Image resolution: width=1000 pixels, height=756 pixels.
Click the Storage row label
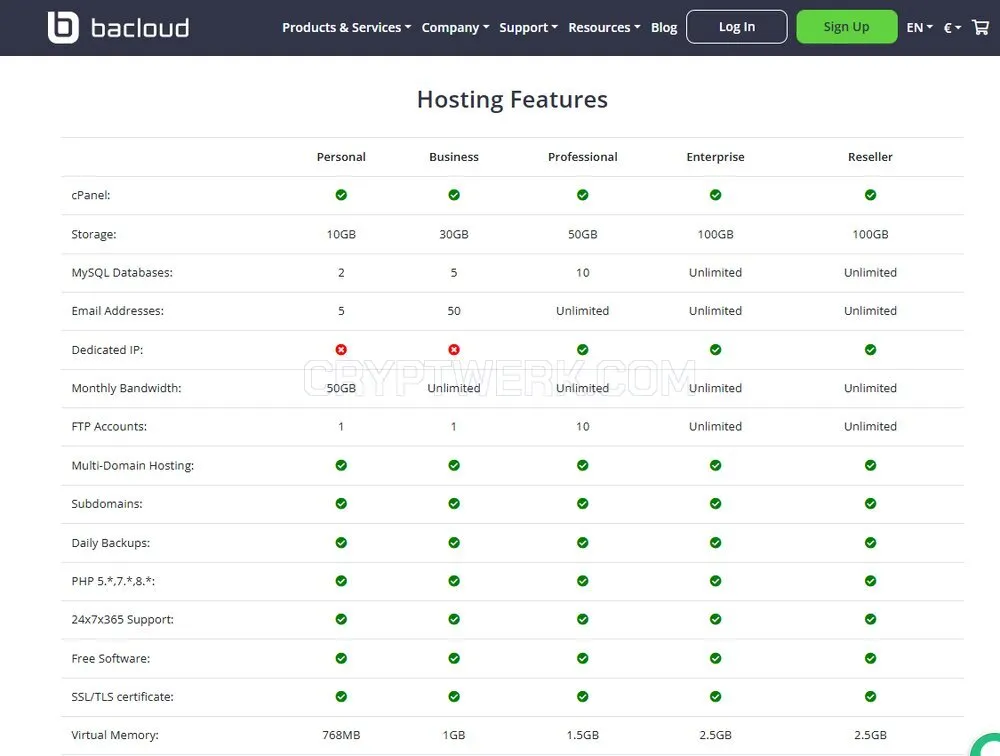[94, 234]
